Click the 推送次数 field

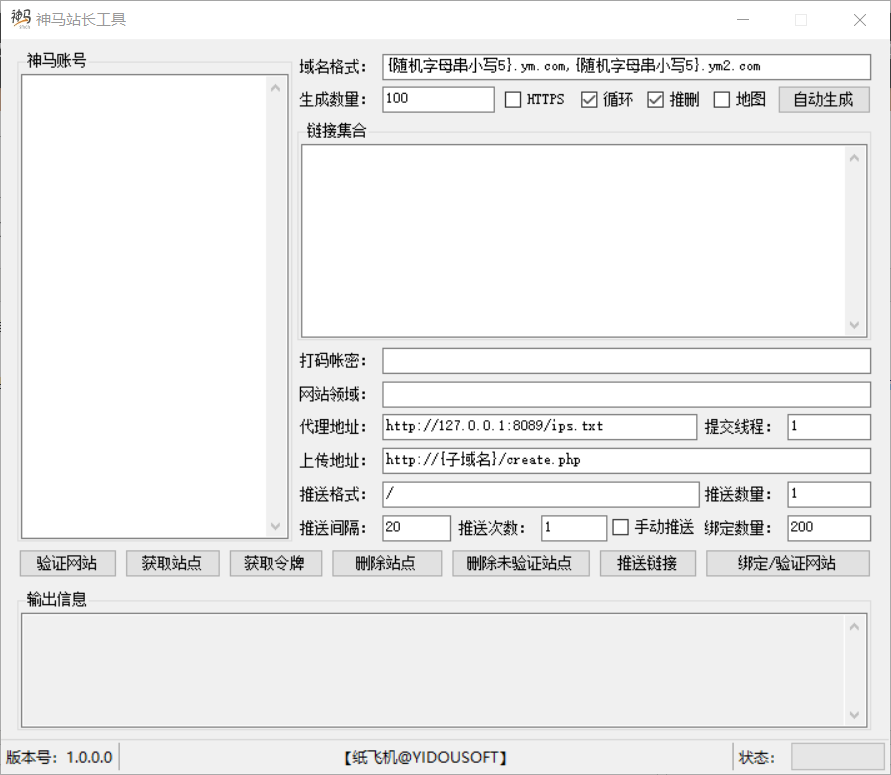(x=574, y=528)
